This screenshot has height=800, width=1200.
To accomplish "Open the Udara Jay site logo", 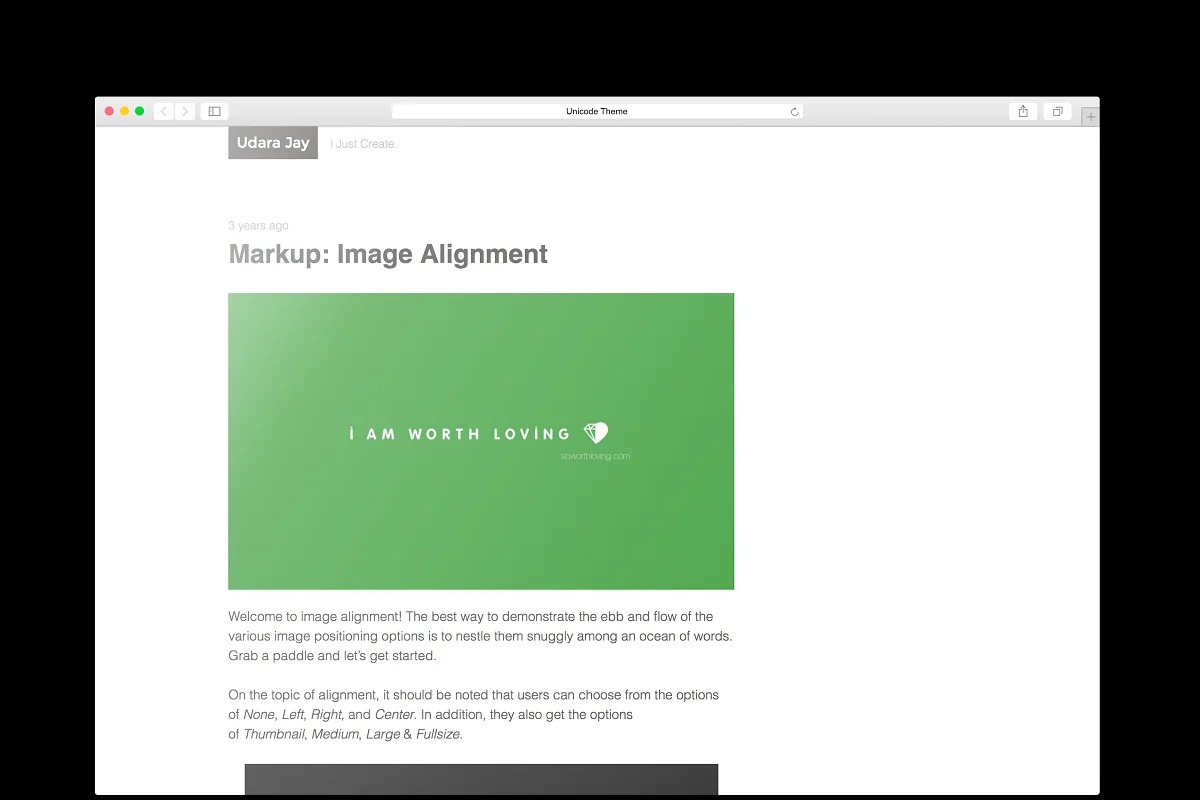I will [273, 143].
